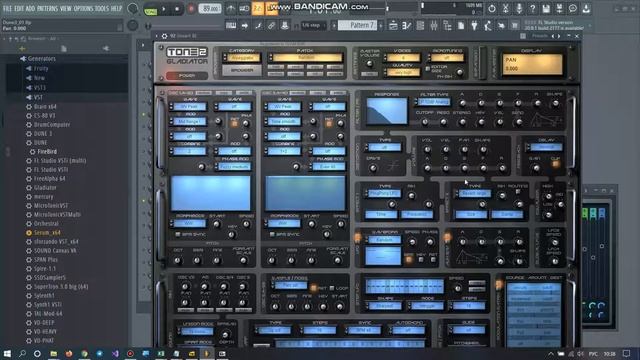
Task: Open the EDIT menu
Action: pyautogui.click(x=19, y=8)
